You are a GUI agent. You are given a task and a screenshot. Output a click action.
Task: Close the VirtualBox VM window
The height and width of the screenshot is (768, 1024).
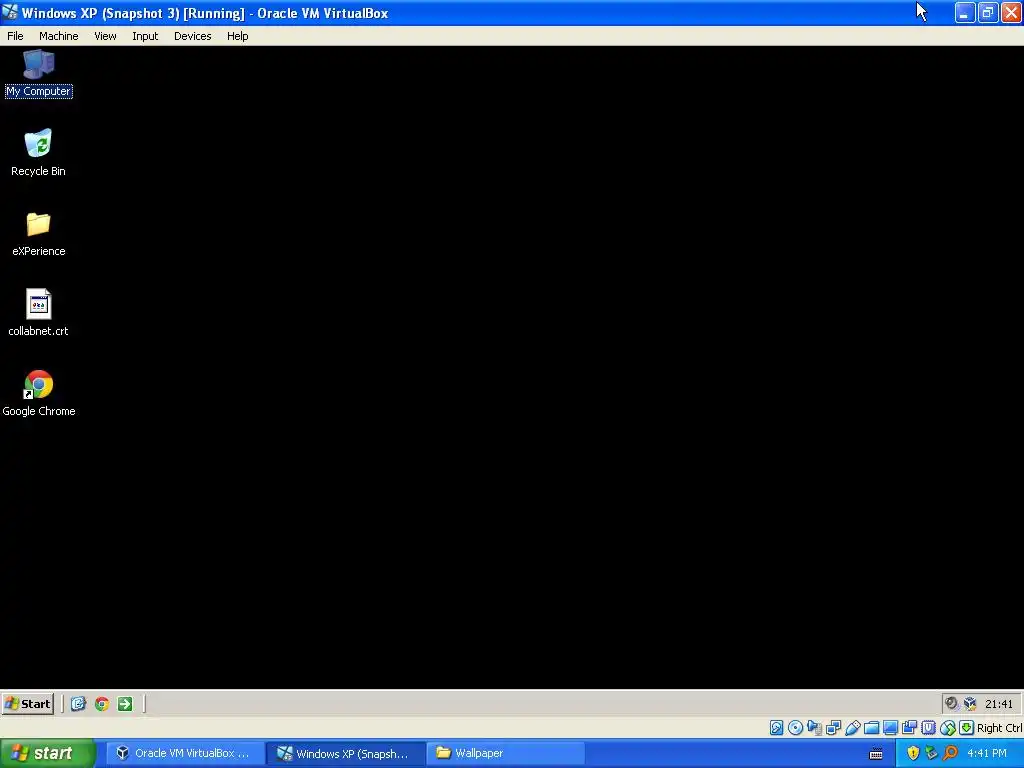click(x=1011, y=12)
